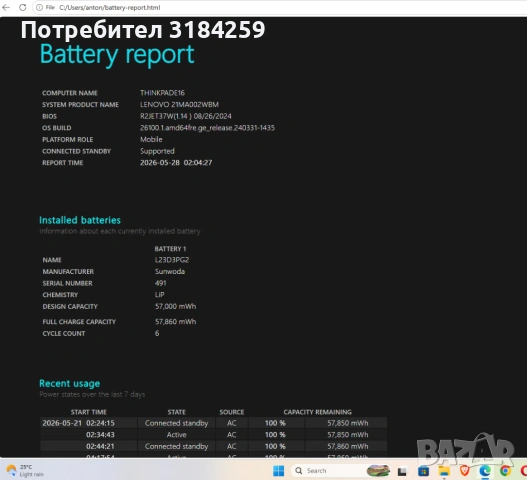Open the site info icon in the address bar
Screen dimensions: 527x480
[39, 7]
